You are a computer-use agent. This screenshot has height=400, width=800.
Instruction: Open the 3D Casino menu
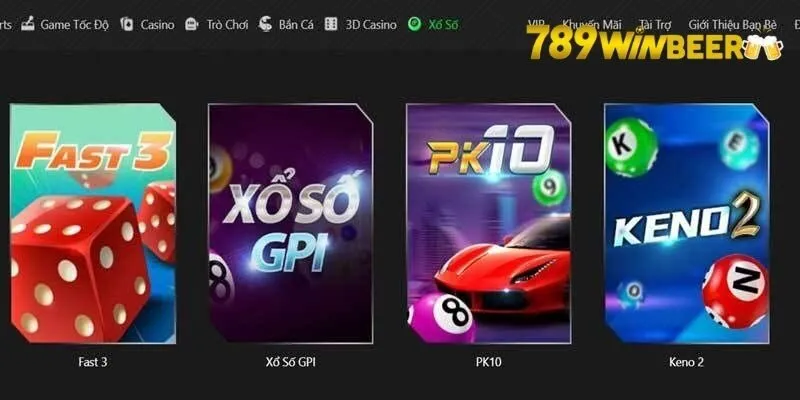pyautogui.click(x=371, y=24)
